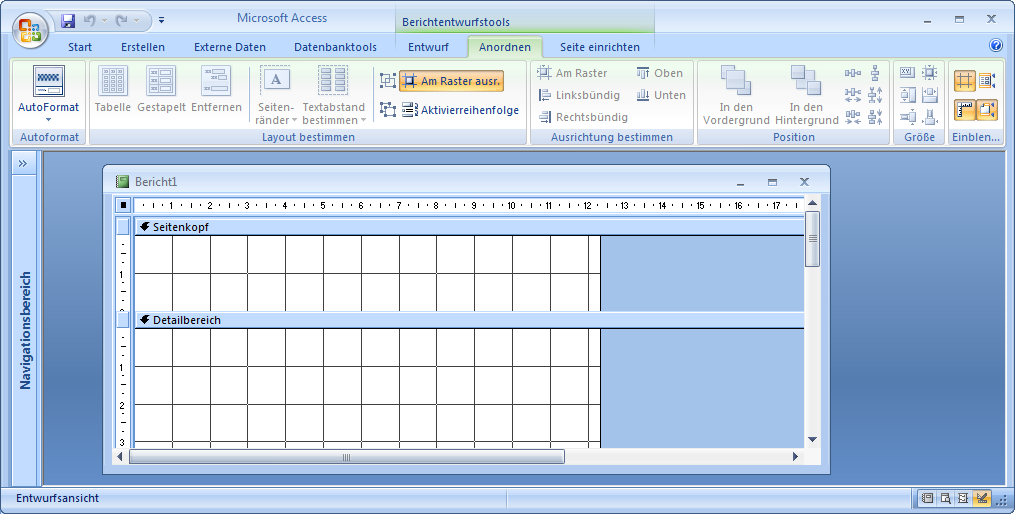Image resolution: width=1015 pixels, height=514 pixels.
Task: Open the Seite einrichten tab
Action: click(599, 47)
